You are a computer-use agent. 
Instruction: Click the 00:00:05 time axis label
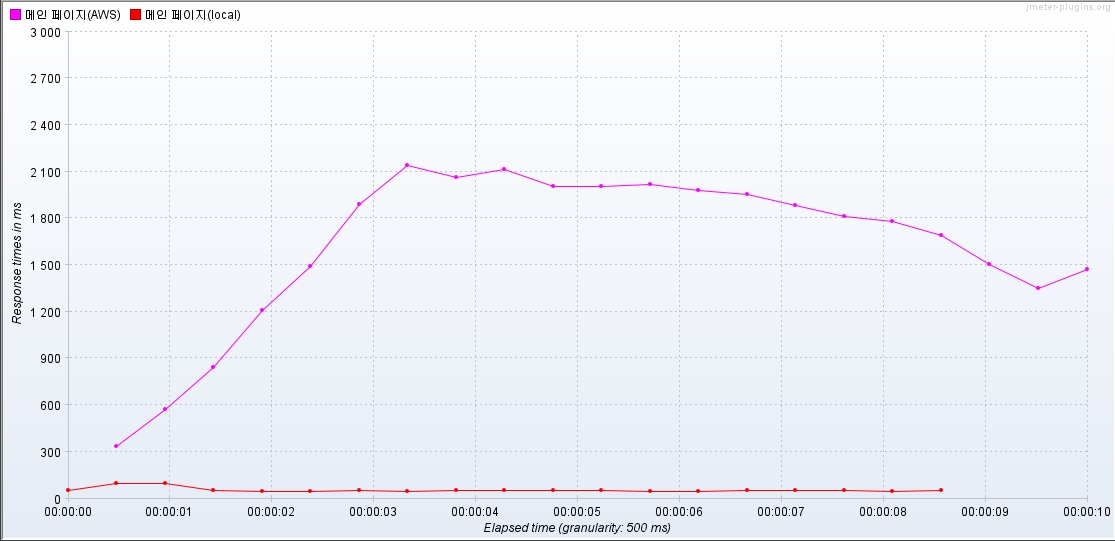[577, 512]
